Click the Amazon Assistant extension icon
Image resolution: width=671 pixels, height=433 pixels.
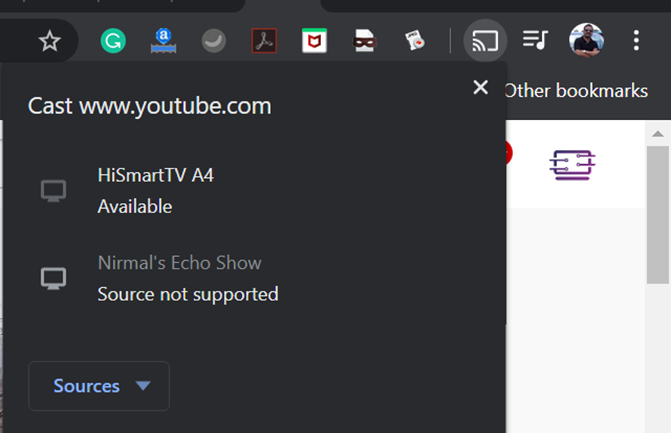tap(162, 41)
